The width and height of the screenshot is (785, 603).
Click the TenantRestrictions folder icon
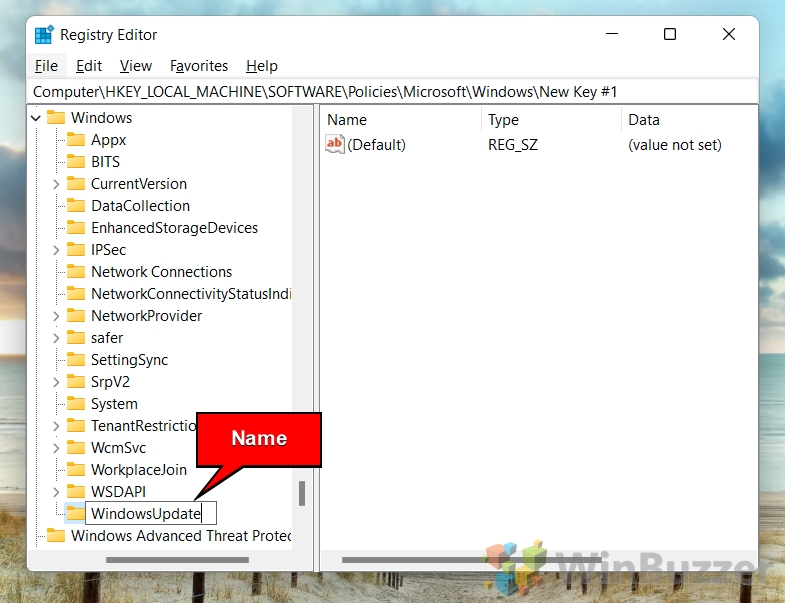pyautogui.click(x=76, y=426)
